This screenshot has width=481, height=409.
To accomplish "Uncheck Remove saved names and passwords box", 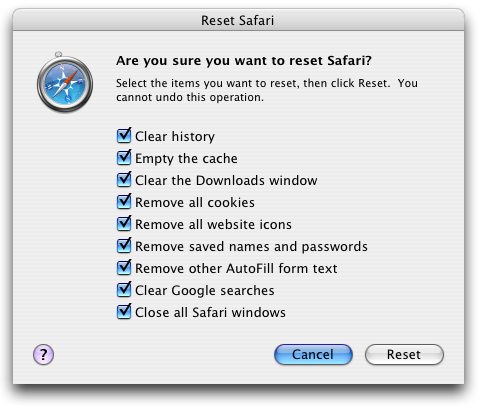I will pos(124,246).
